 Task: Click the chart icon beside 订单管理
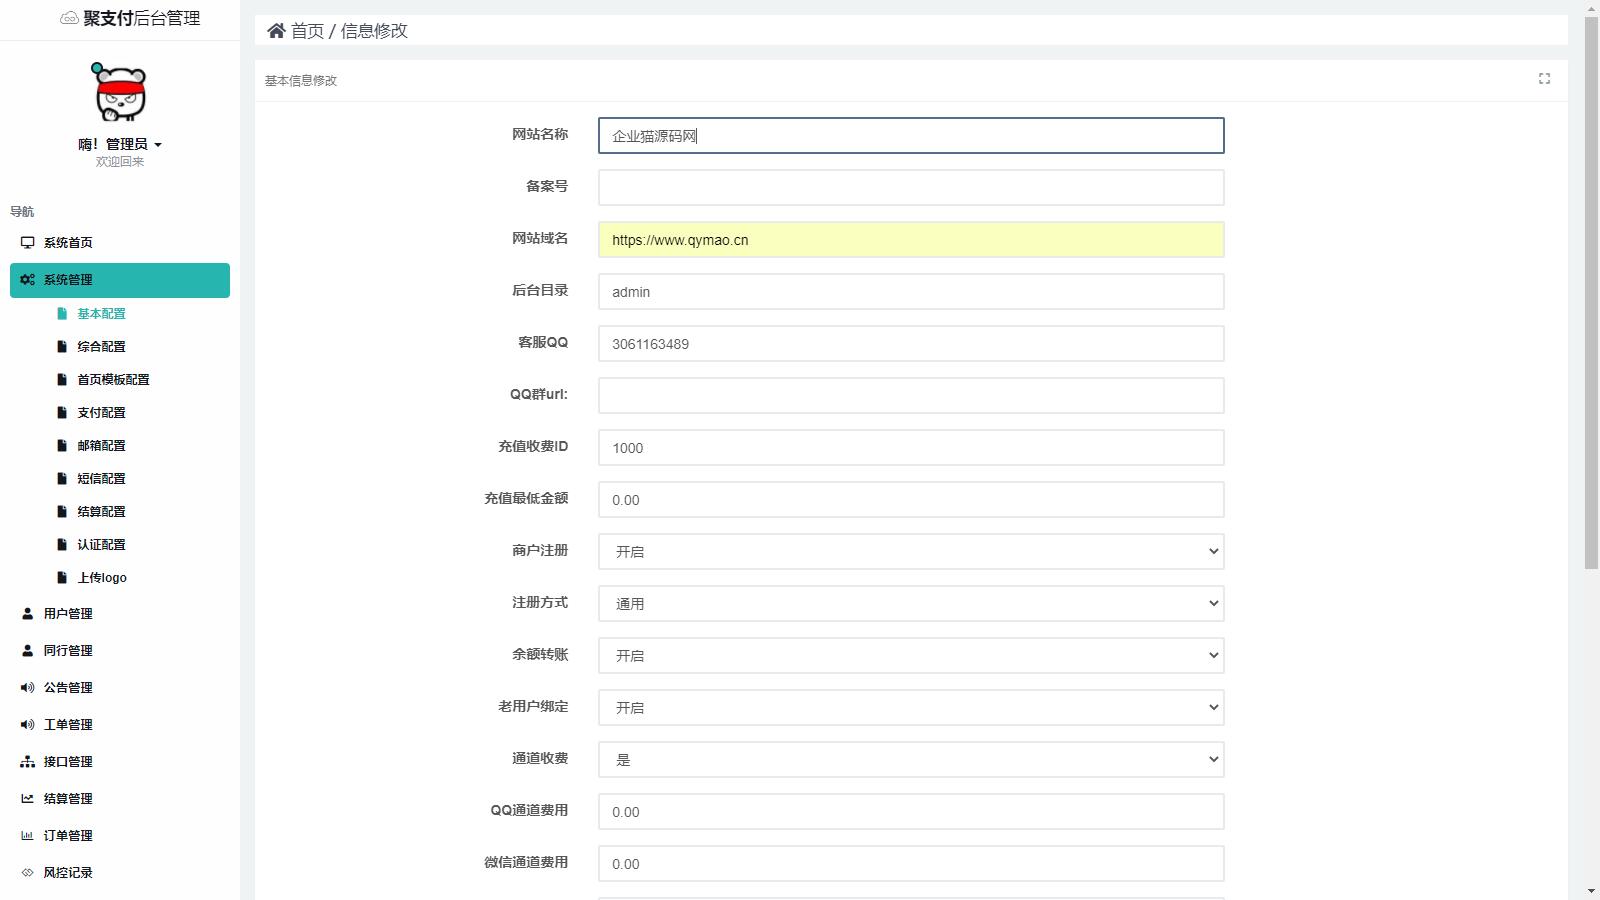coord(27,836)
